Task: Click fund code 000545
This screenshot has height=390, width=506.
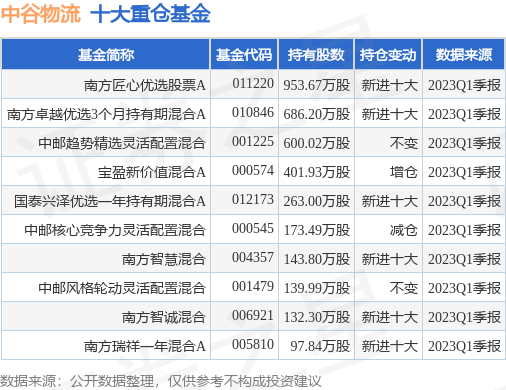Action: point(253,228)
